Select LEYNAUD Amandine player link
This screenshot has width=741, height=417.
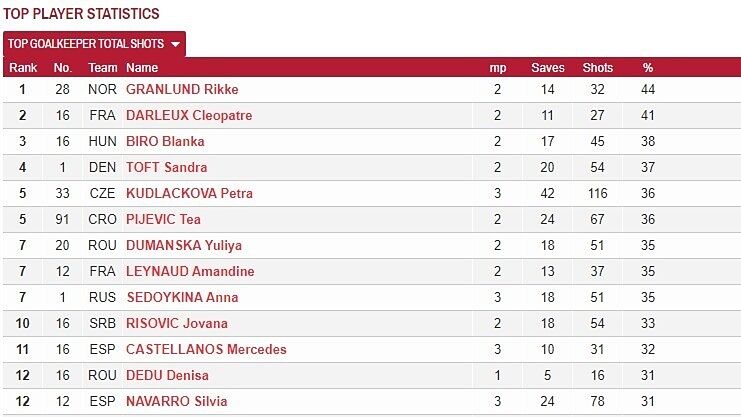(x=190, y=271)
